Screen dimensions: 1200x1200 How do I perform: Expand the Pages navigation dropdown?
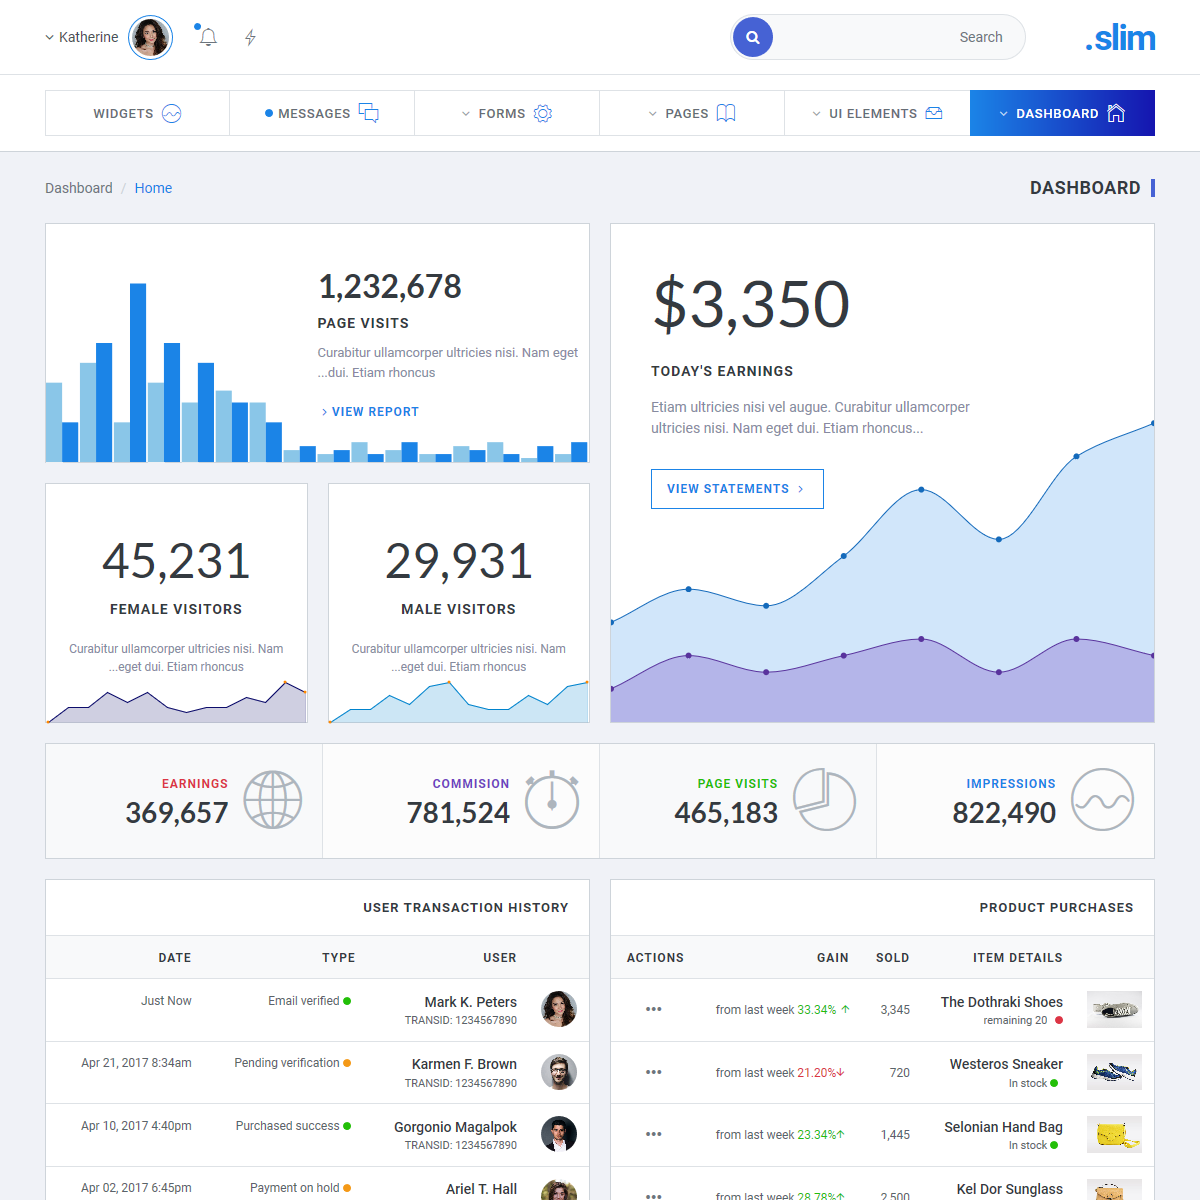(692, 114)
